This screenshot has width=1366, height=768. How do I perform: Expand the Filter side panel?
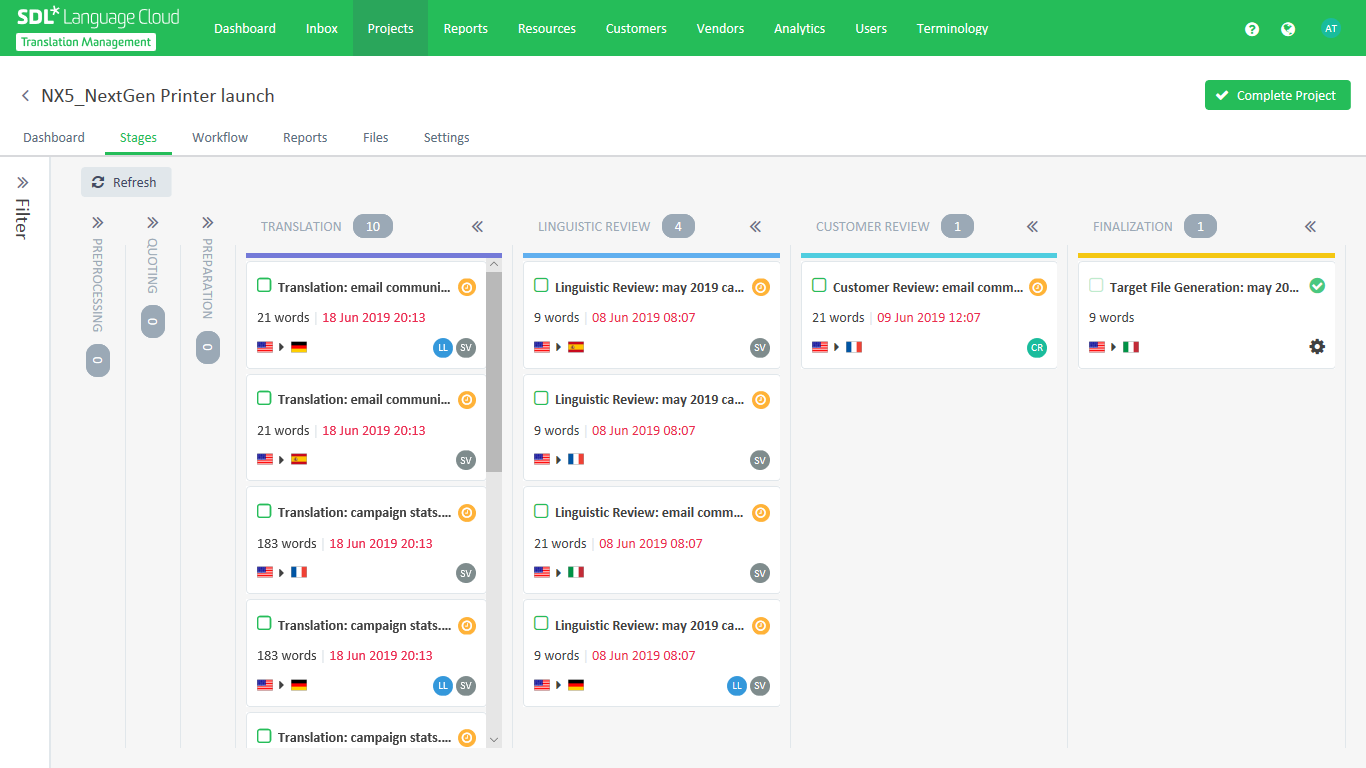point(23,183)
